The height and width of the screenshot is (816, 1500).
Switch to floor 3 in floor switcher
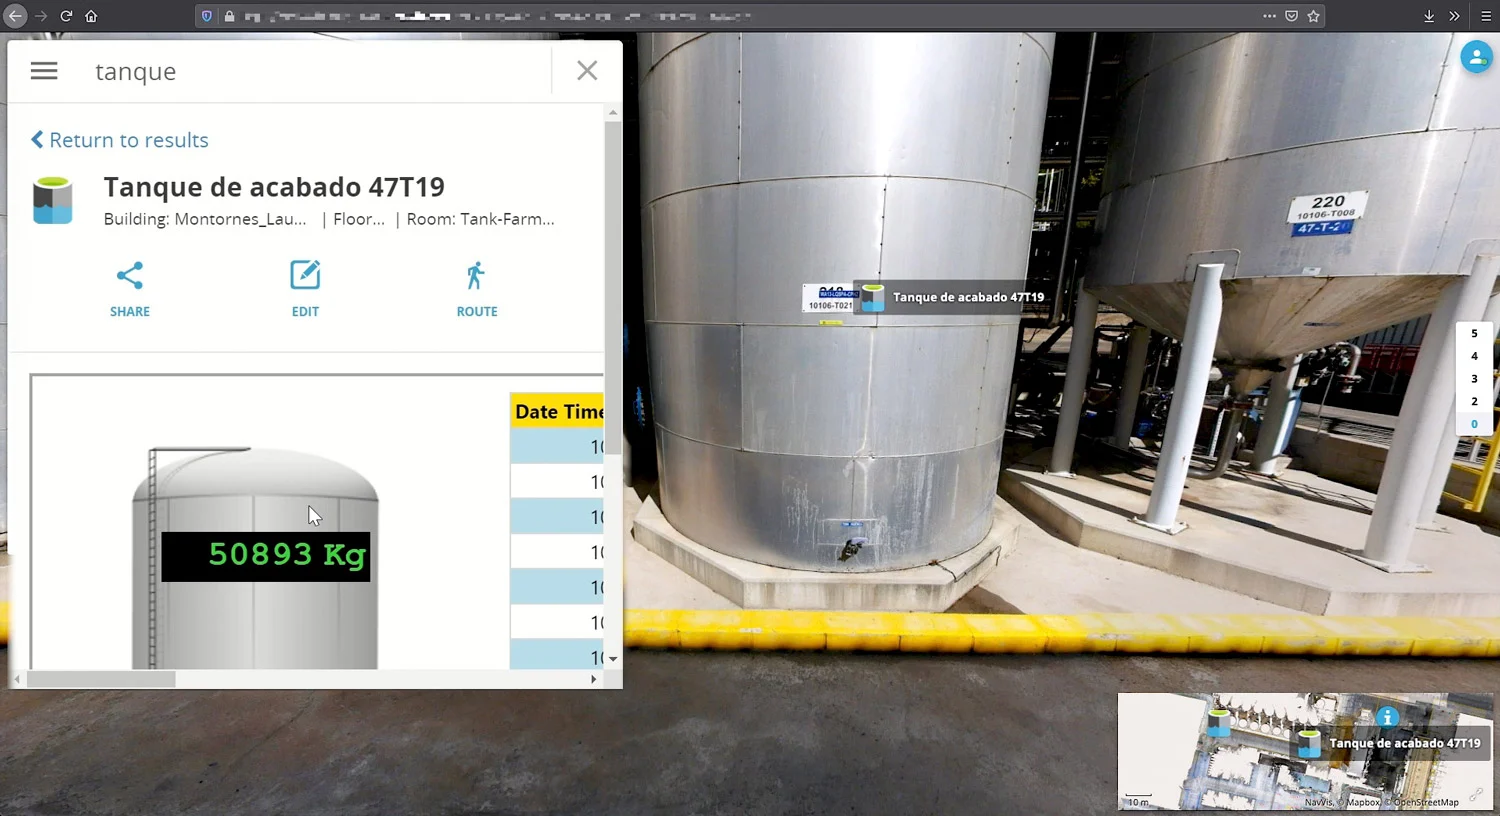[1474, 379]
